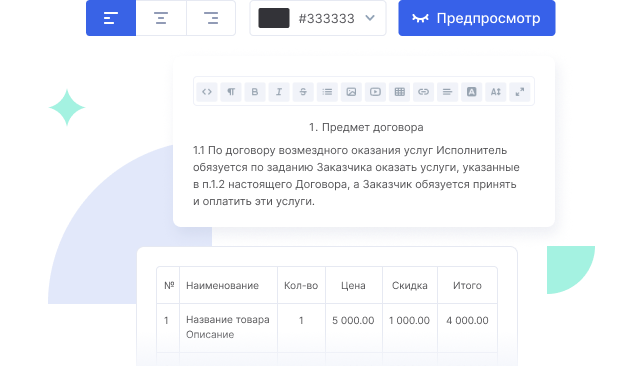Image resolution: width=642 pixels, height=366 pixels.
Task: Click the price cell '5 000.00'
Action: tap(353, 320)
